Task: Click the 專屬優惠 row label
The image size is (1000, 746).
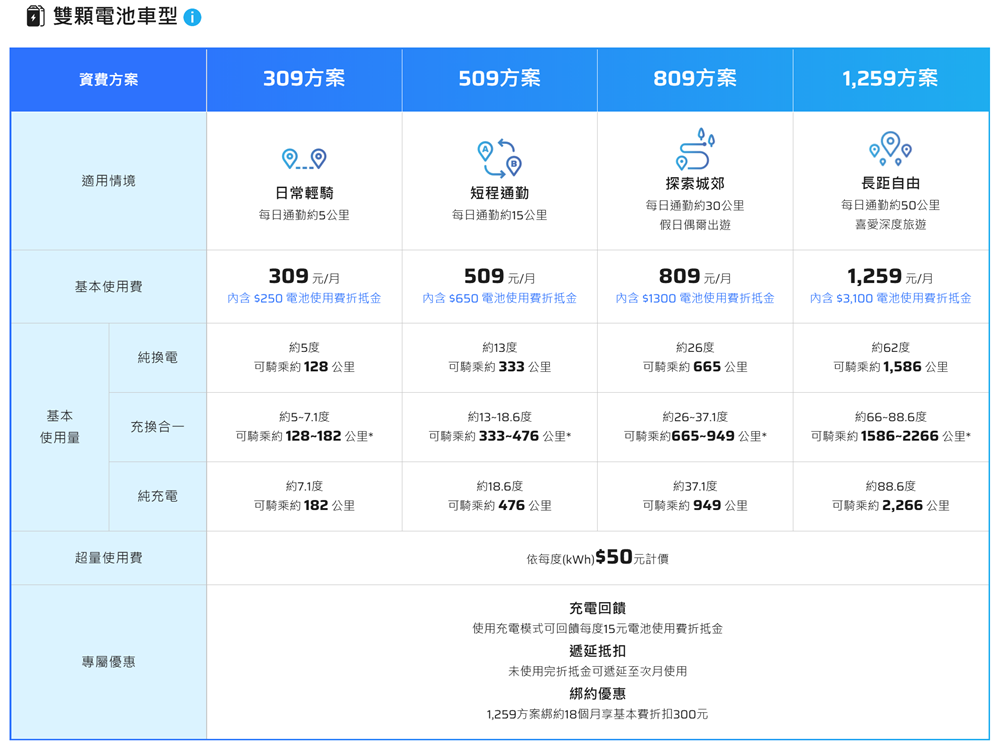Action: [x=108, y=662]
